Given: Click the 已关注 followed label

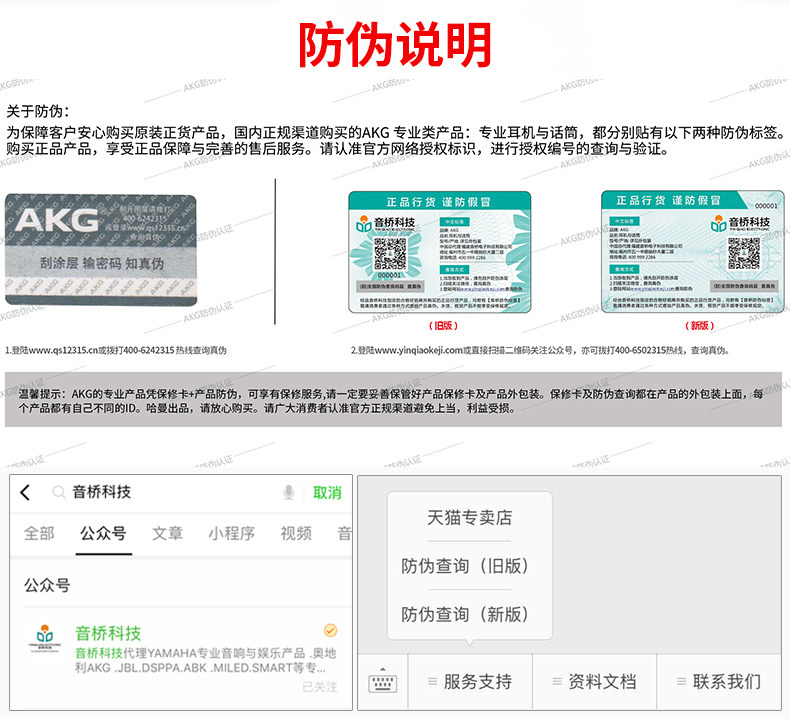Looking at the screenshot, I should [320, 687].
